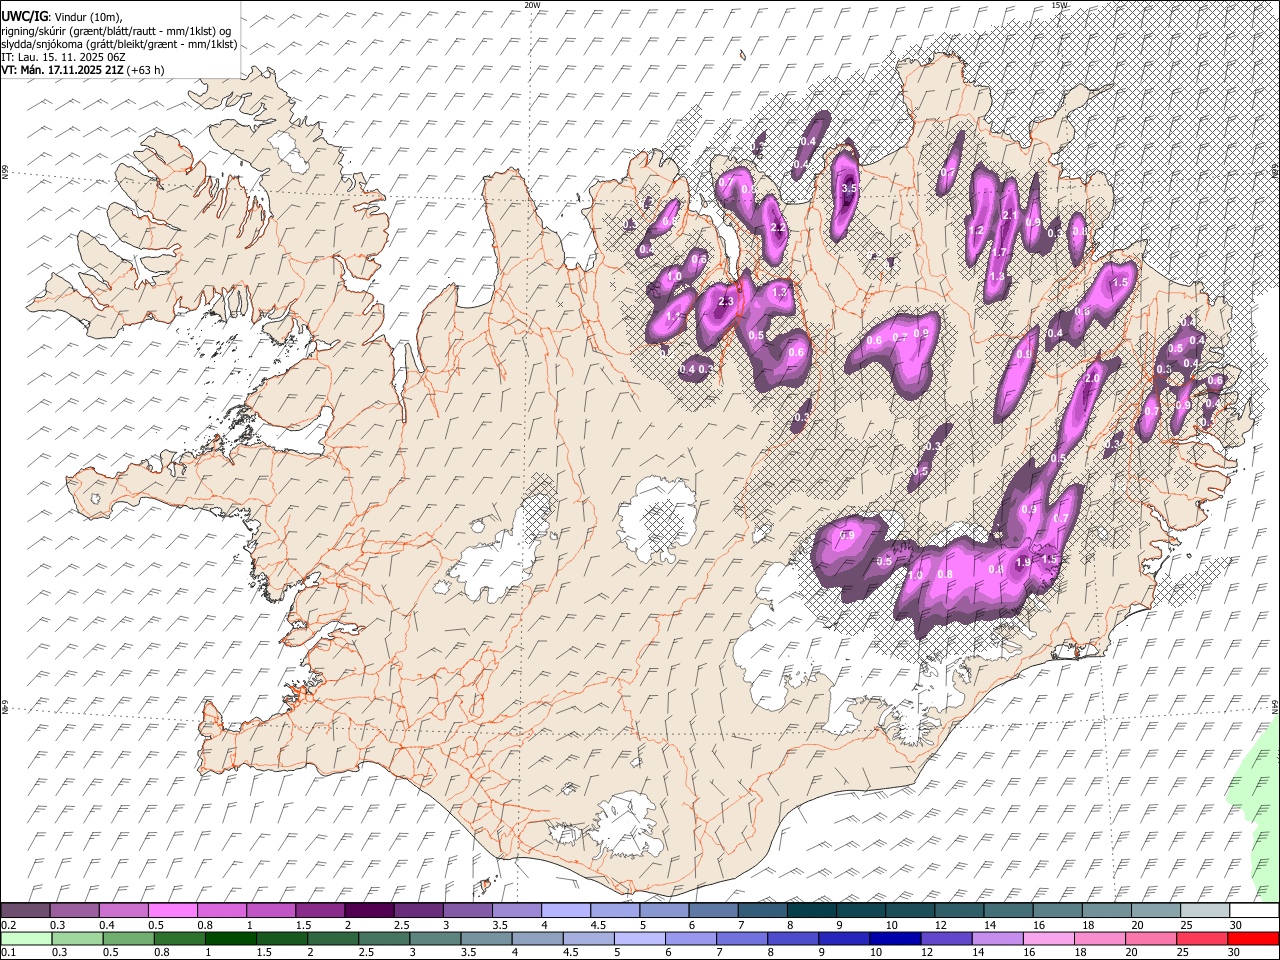This screenshot has width=1280, height=960.
Task: Click the 4.5 swatch in lower legend row
Action: 588,939
